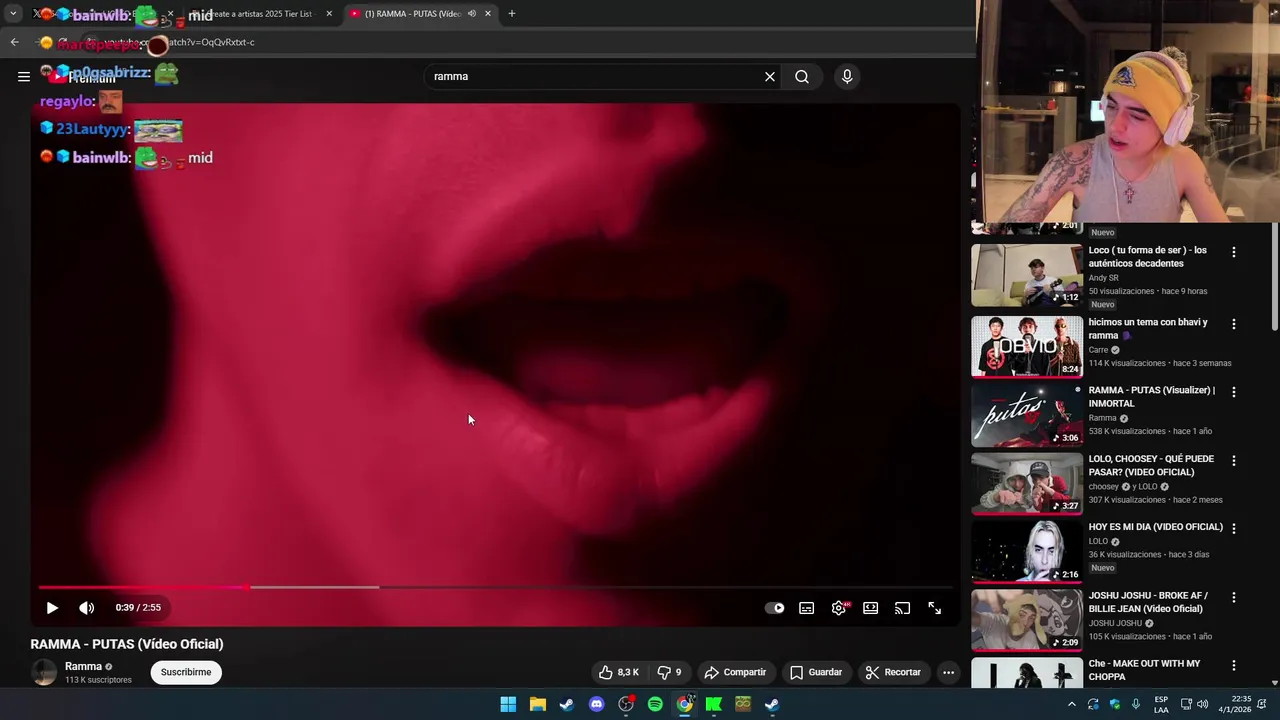This screenshot has height=720, width=1280.
Task: Open Windows Security tray icon
Action: 1115,704
